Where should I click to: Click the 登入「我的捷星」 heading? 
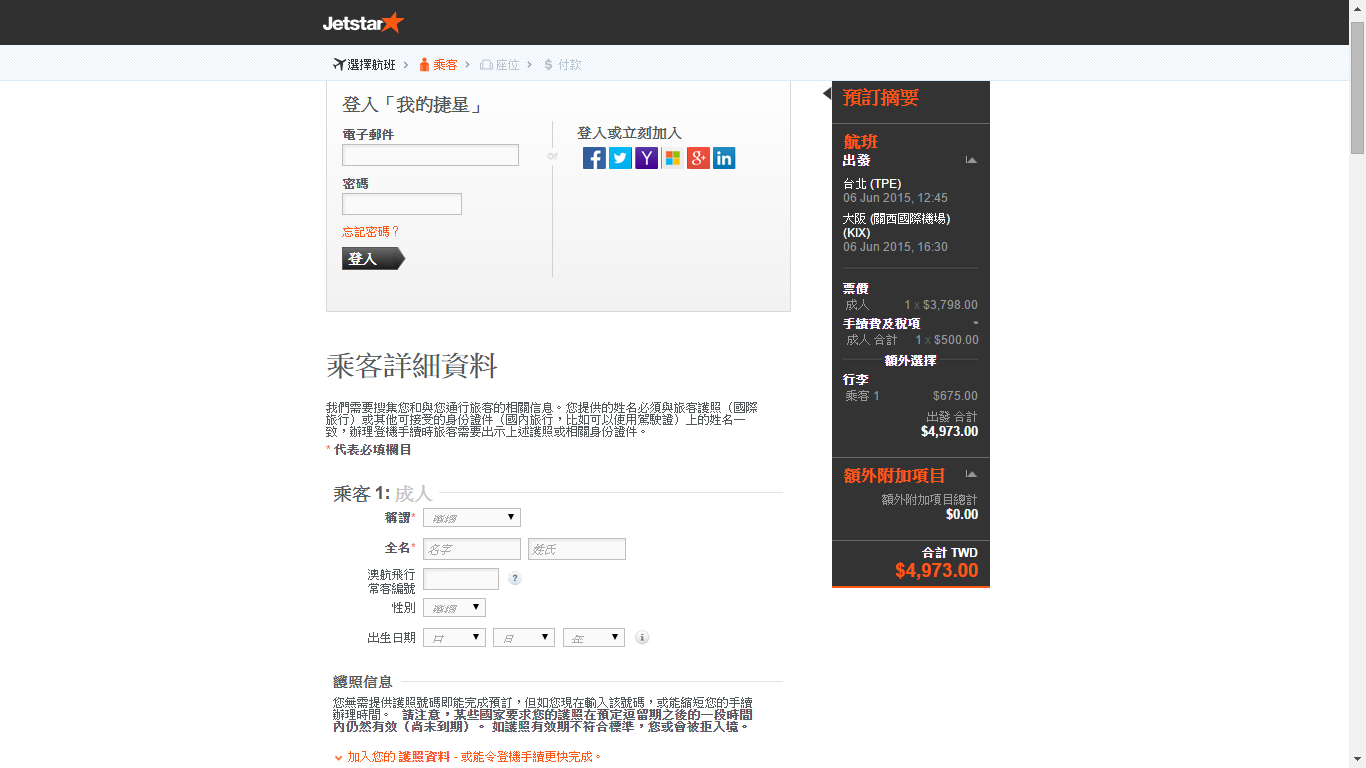click(414, 105)
